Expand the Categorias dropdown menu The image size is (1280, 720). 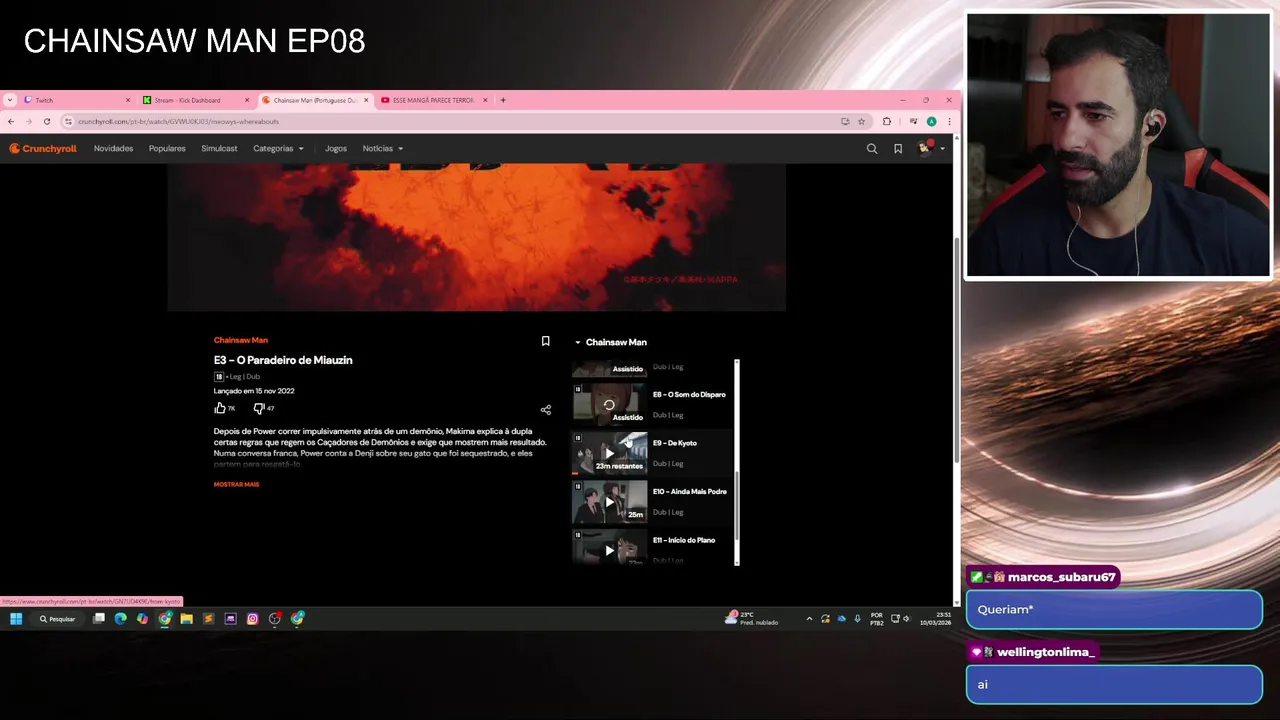pyautogui.click(x=278, y=148)
